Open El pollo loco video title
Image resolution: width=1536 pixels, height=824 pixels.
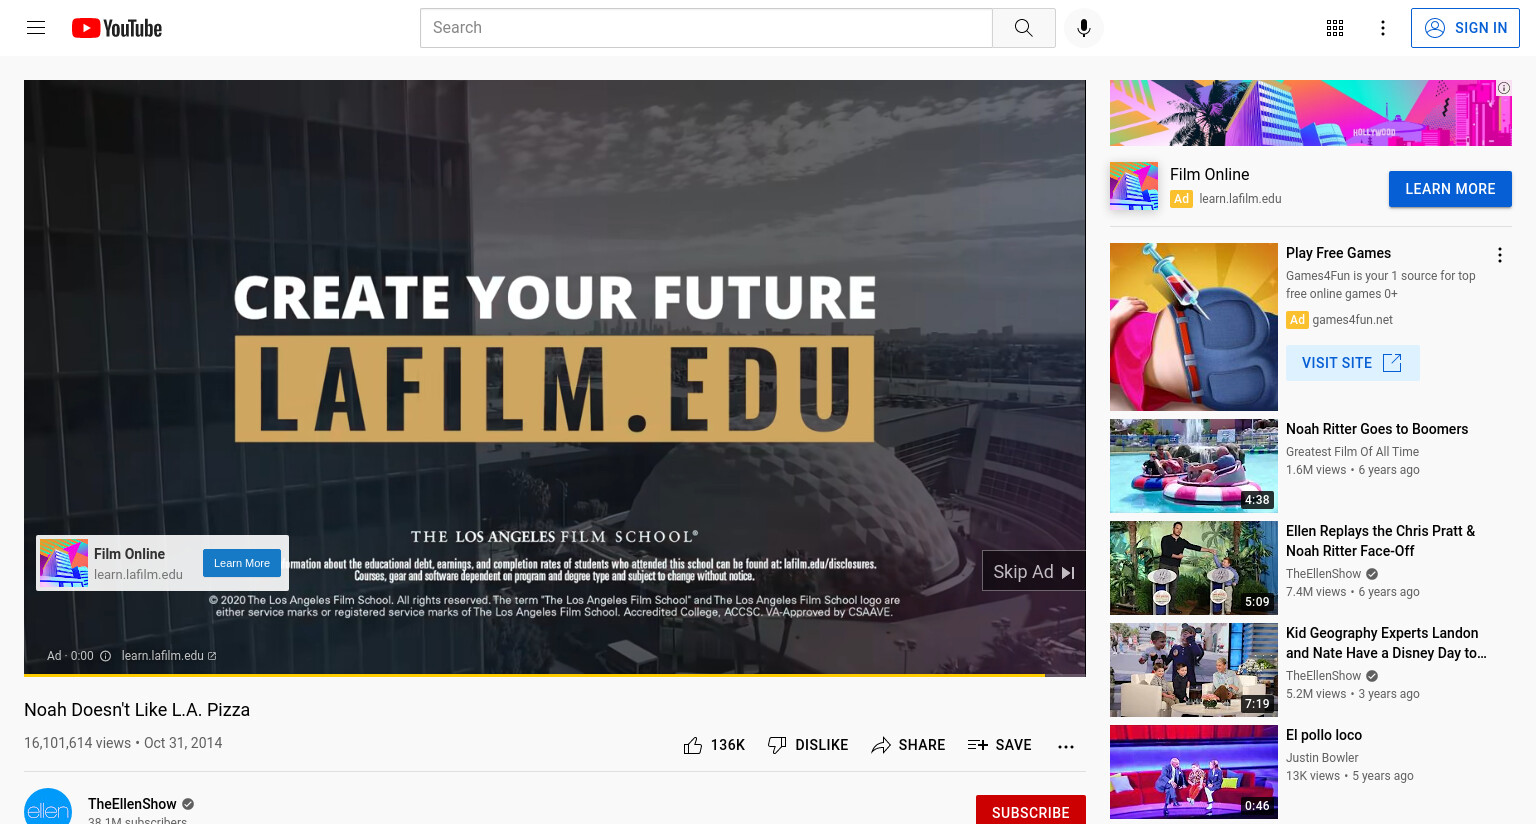pyautogui.click(x=1324, y=735)
